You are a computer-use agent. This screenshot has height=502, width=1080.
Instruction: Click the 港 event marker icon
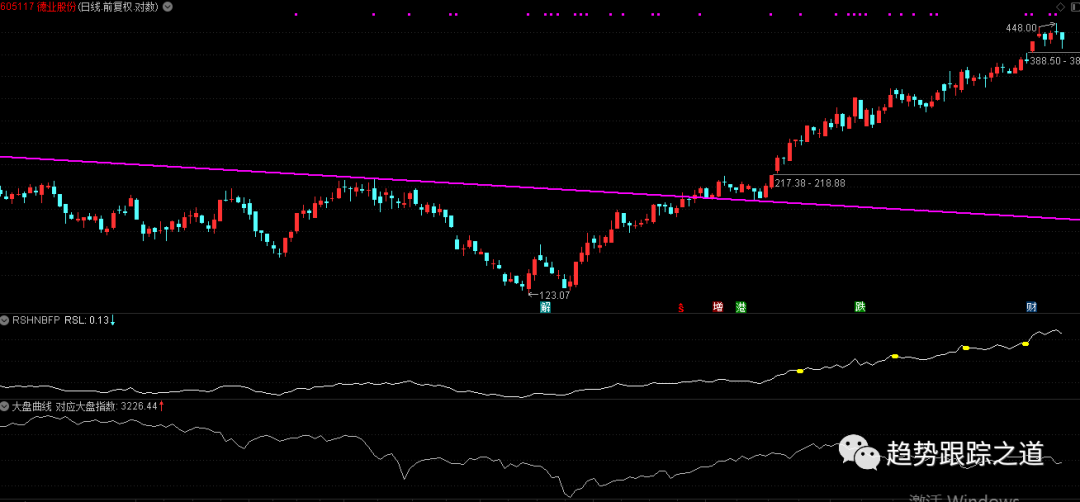coord(741,307)
